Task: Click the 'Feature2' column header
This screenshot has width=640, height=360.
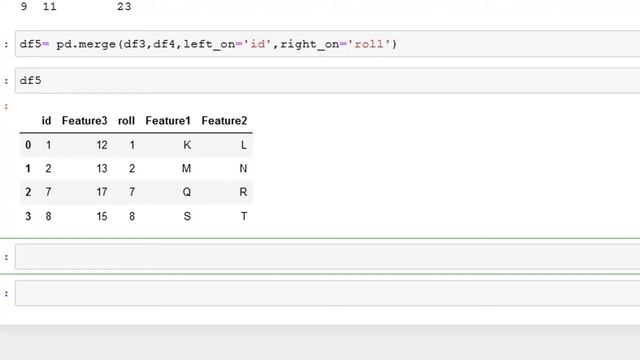Action: (224, 121)
